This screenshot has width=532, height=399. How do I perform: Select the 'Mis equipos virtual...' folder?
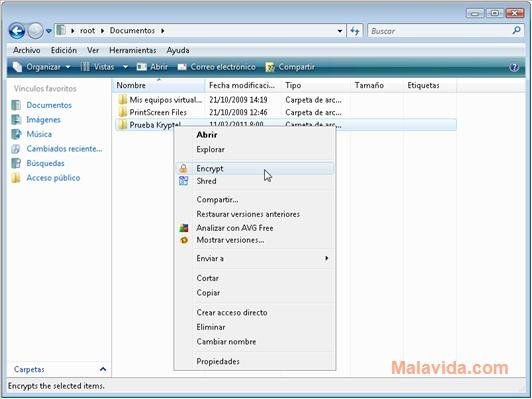166,100
